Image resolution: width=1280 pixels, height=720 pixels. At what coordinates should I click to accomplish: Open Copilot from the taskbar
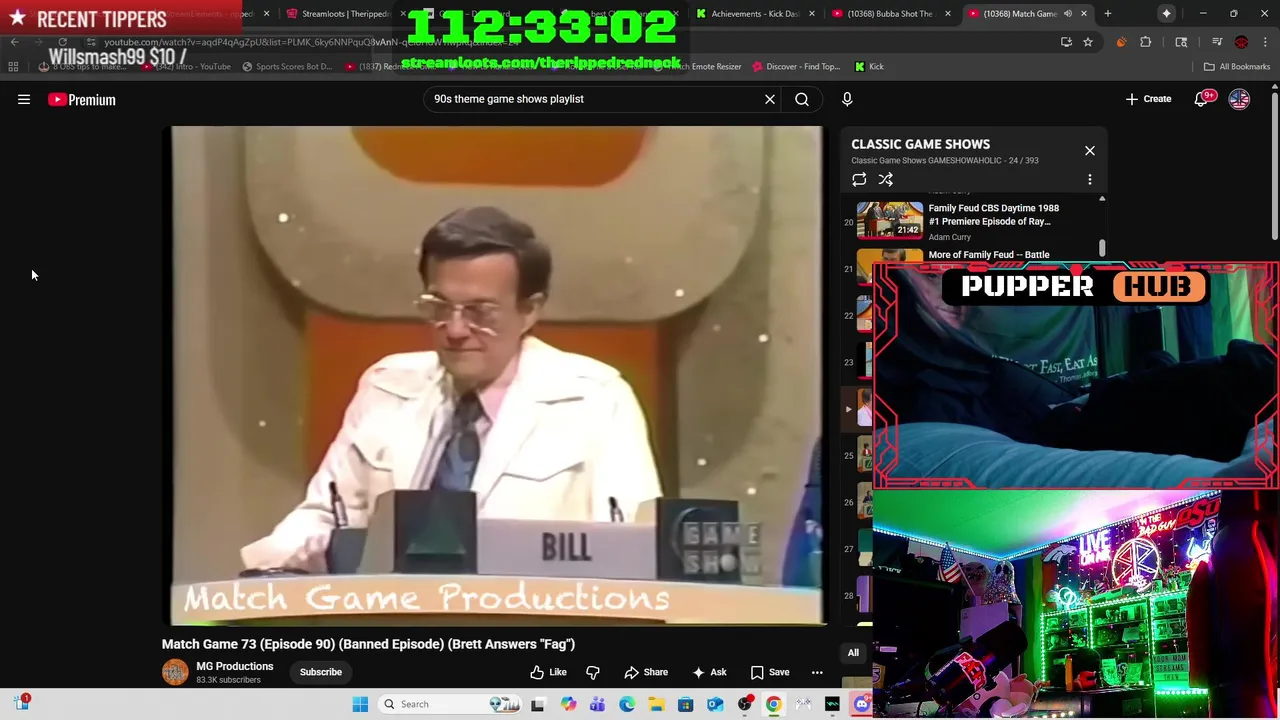click(568, 704)
